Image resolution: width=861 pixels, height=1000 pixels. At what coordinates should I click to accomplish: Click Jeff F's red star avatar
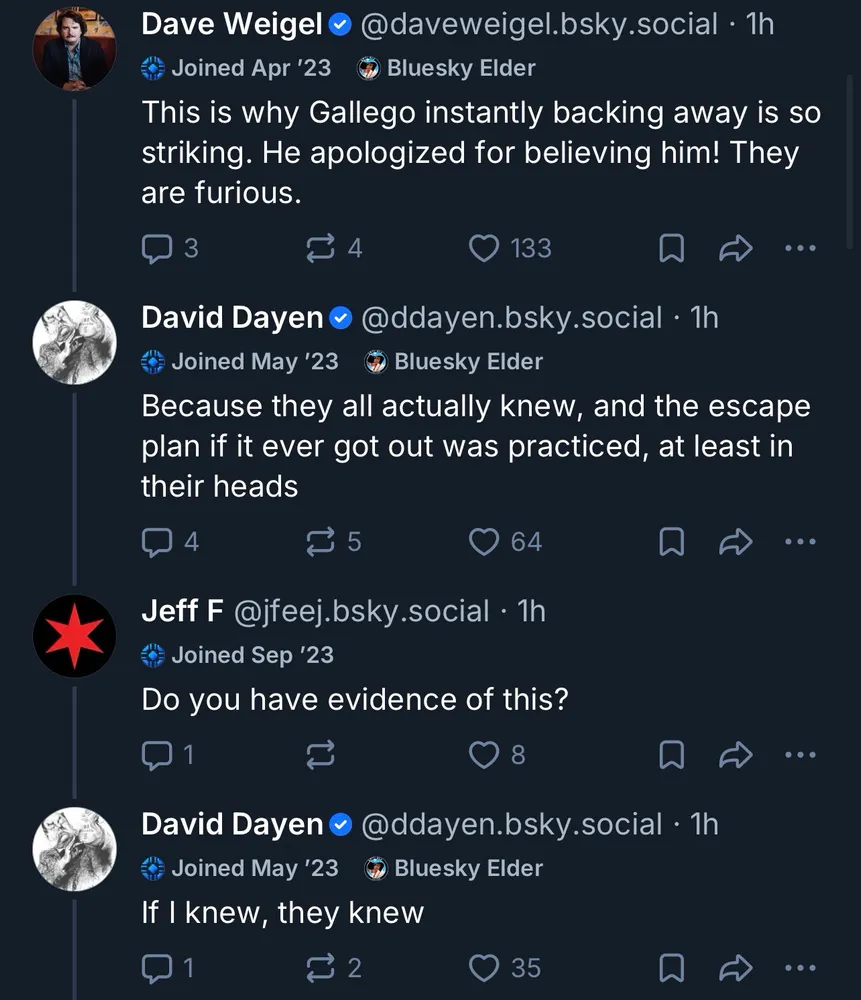pos(74,636)
